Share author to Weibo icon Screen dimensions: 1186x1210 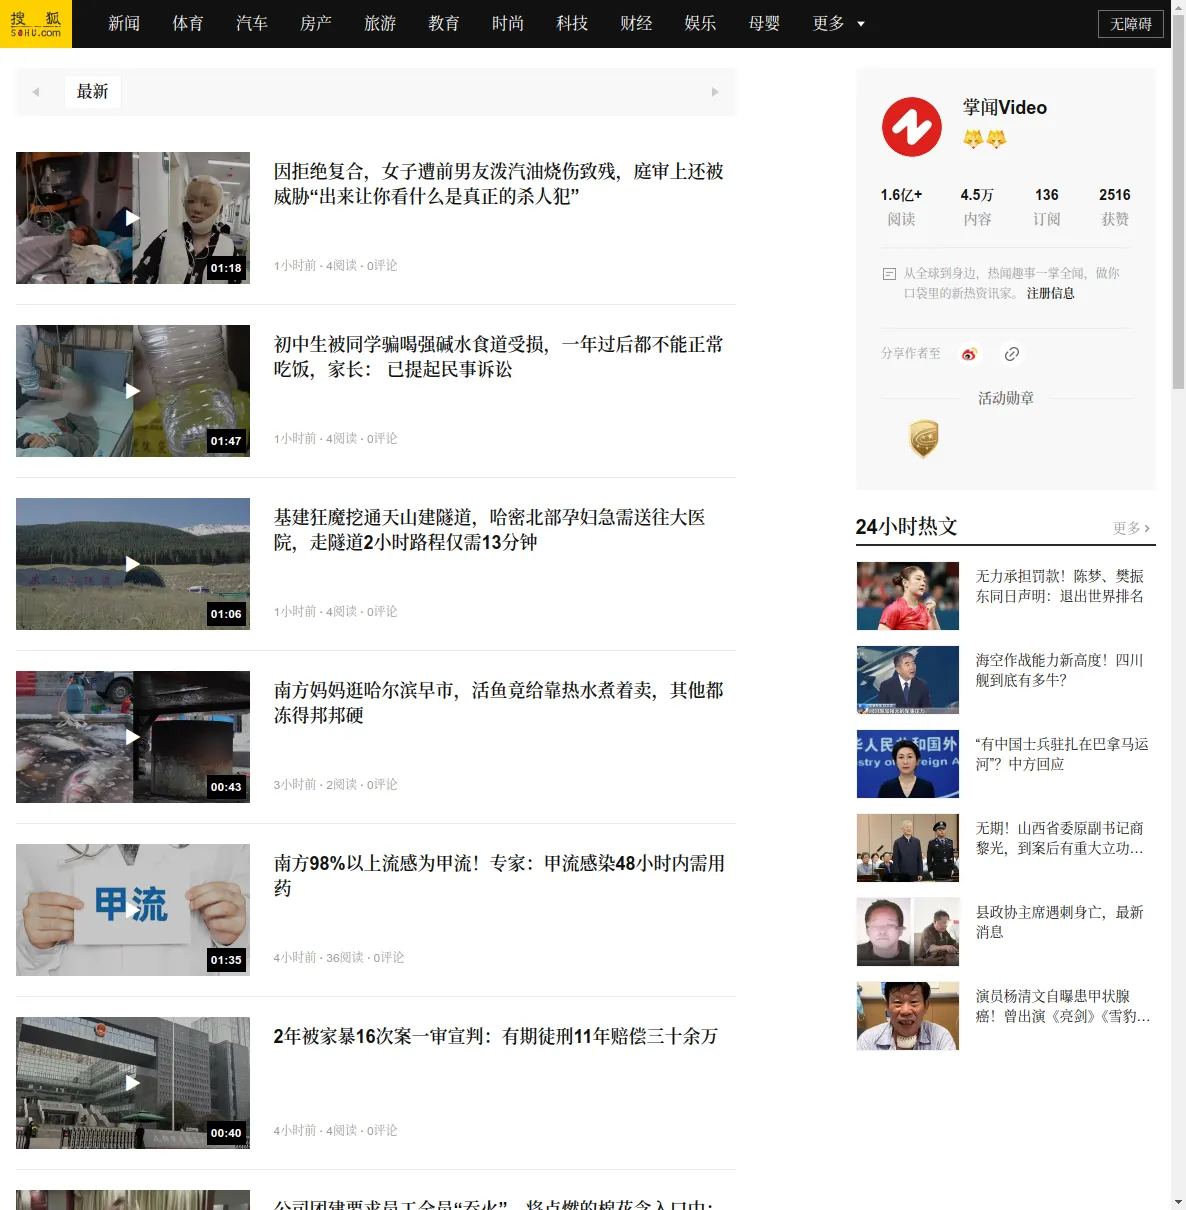click(x=968, y=354)
